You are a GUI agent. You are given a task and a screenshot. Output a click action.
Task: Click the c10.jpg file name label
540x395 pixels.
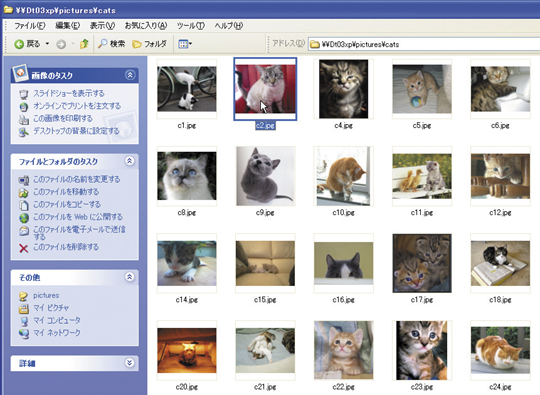(343, 213)
